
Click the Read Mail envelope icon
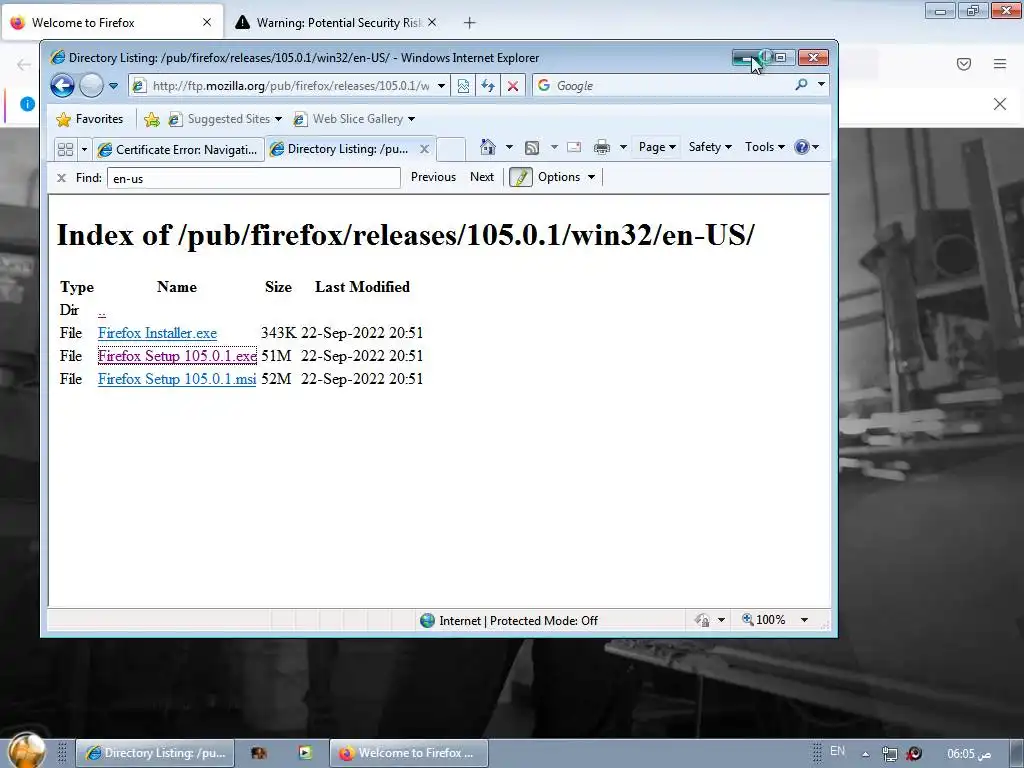coord(574,147)
